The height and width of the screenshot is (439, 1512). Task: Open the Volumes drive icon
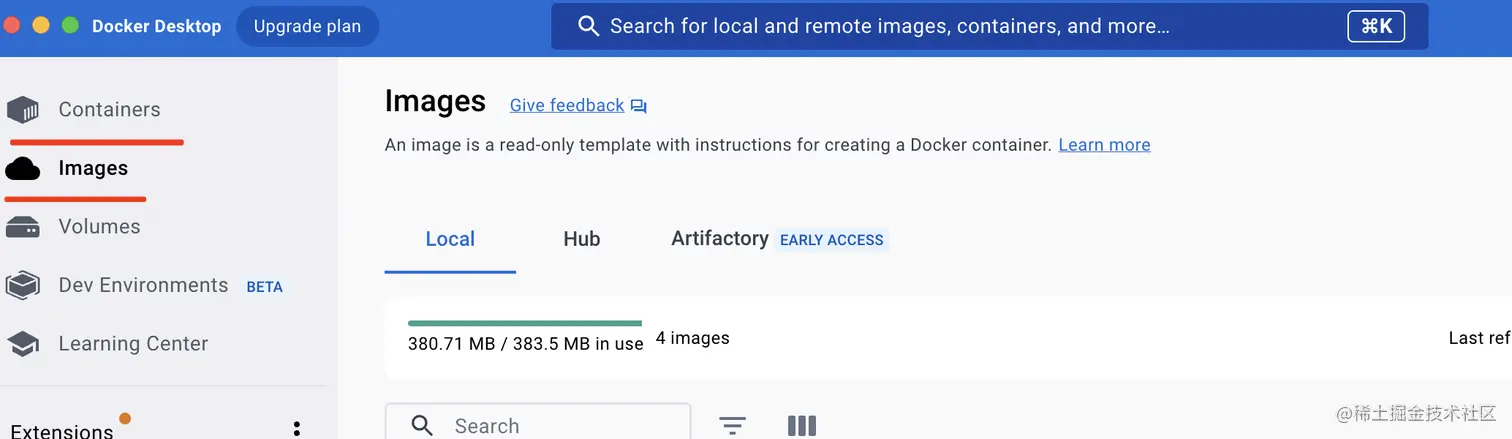point(22,227)
